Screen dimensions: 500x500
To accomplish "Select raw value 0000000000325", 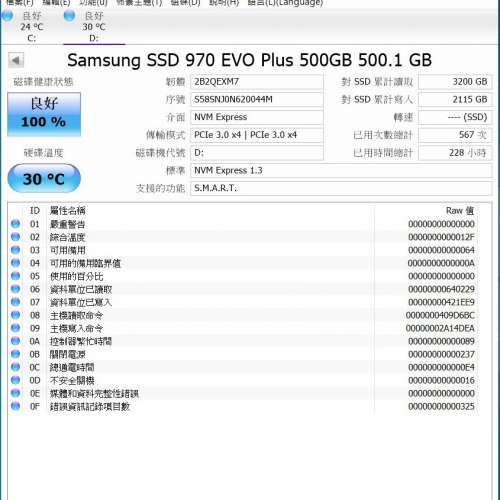I will point(441,406).
